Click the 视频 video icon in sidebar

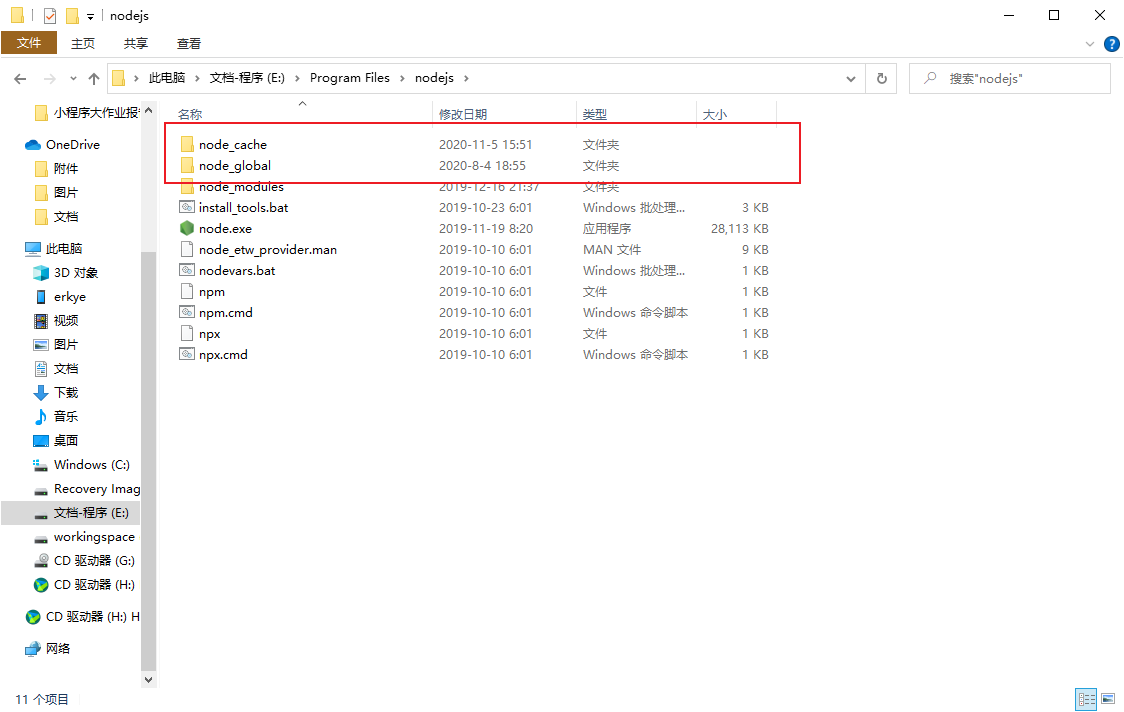click(x=41, y=321)
